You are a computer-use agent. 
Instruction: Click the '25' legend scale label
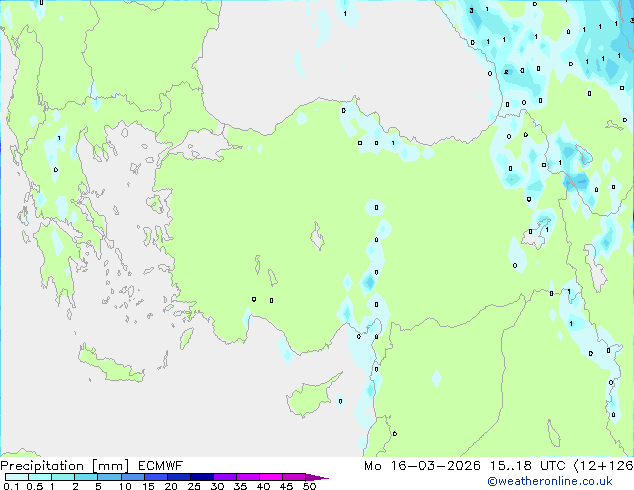coord(194,486)
